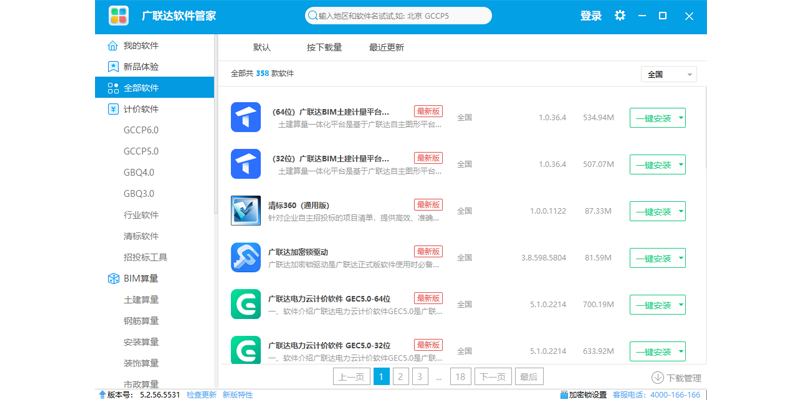Select 土建算量 in the sidebar
The width and height of the screenshot is (800, 400).
(x=141, y=299)
